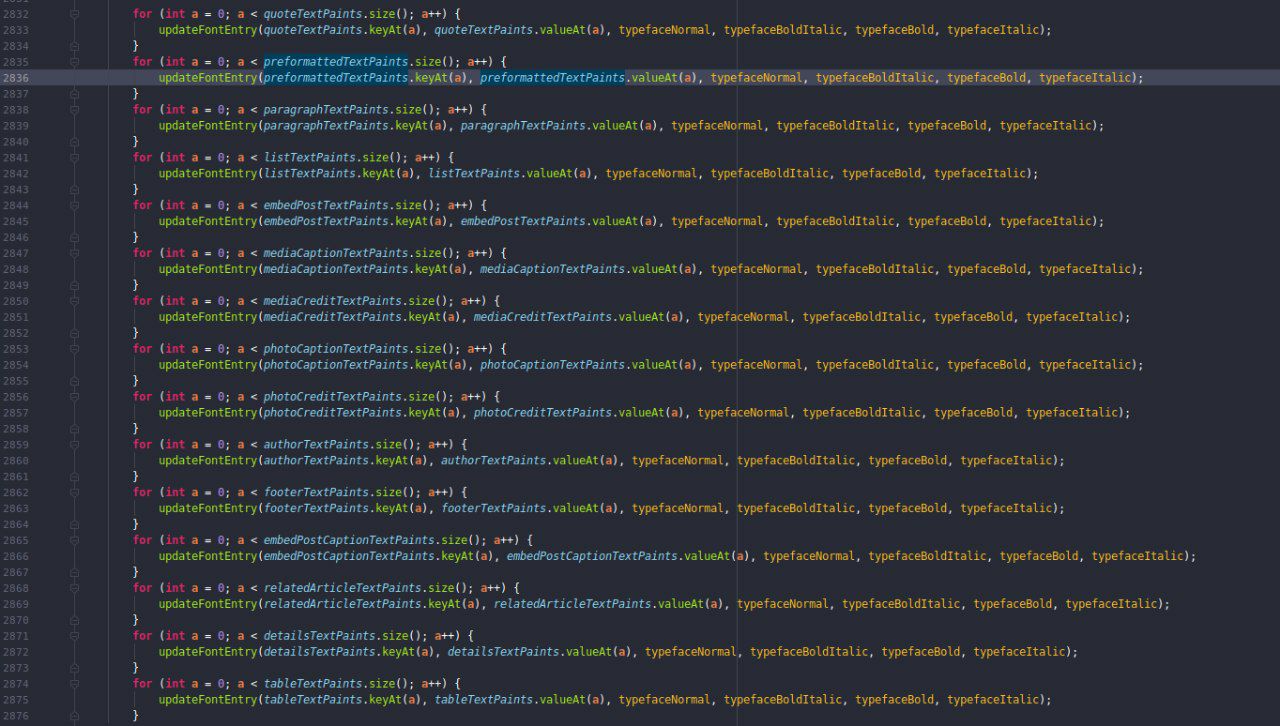Collapse the quoteTextPaints for loop fold marker
The height and width of the screenshot is (726, 1280).
[x=74, y=14]
